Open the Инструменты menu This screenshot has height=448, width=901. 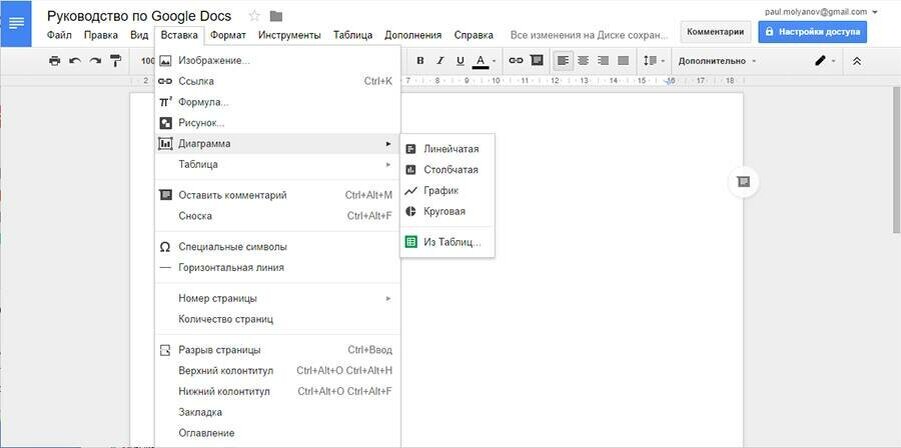click(x=289, y=35)
